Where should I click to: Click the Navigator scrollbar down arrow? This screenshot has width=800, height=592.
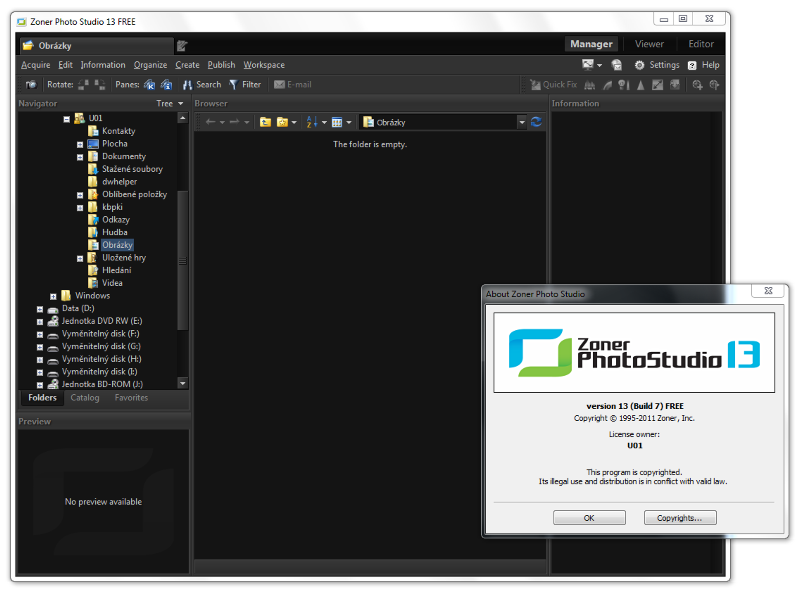[183, 383]
